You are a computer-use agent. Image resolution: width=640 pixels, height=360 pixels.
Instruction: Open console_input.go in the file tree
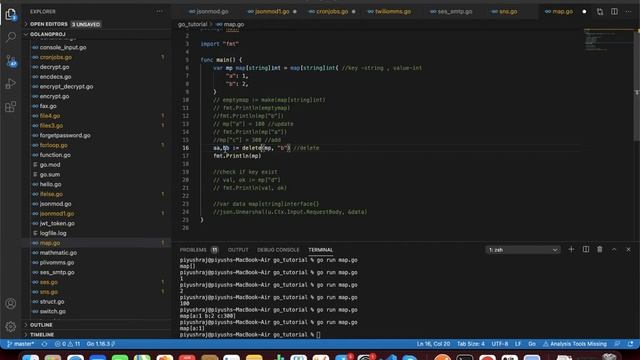click(x=63, y=47)
